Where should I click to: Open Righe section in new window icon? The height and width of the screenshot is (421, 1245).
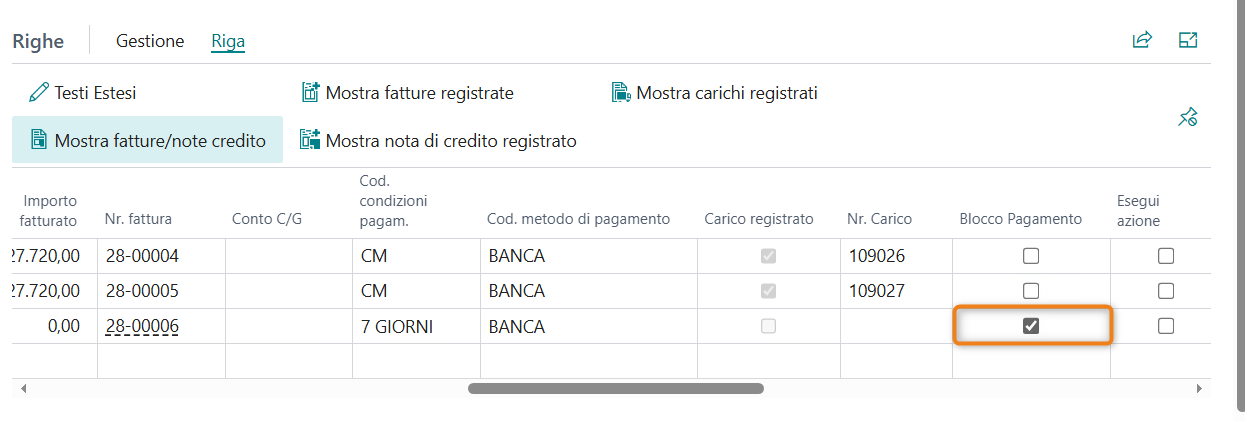[1188, 40]
